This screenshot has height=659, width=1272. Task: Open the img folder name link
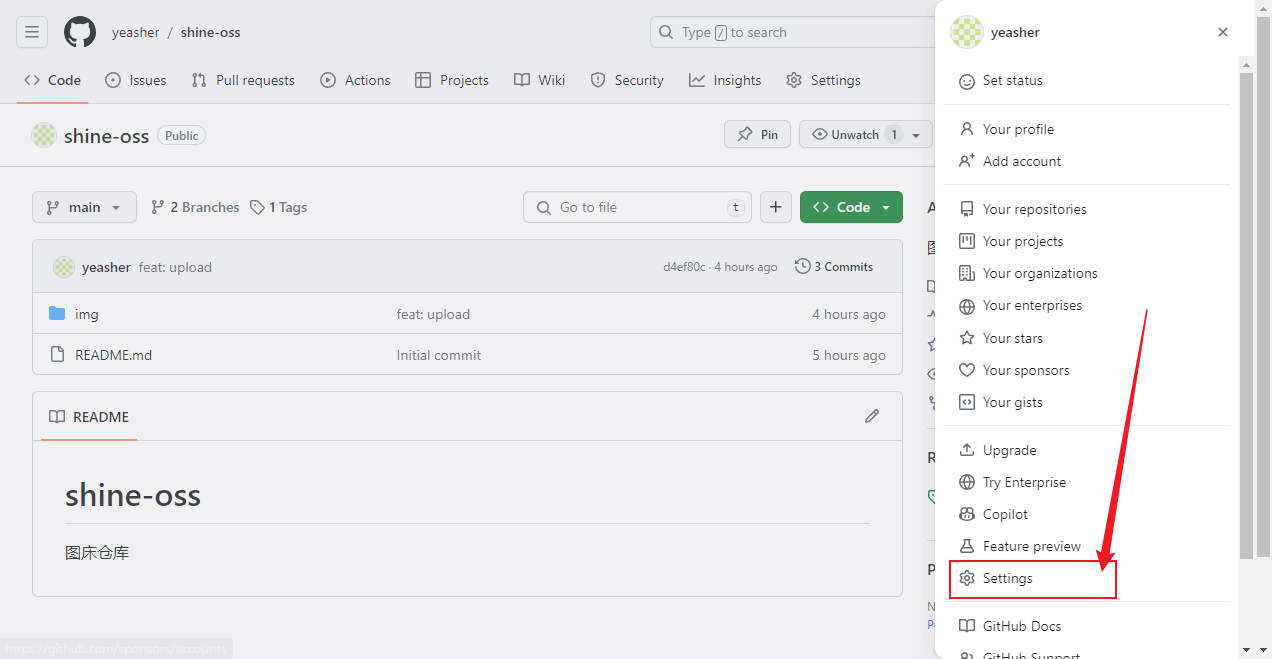pos(87,314)
